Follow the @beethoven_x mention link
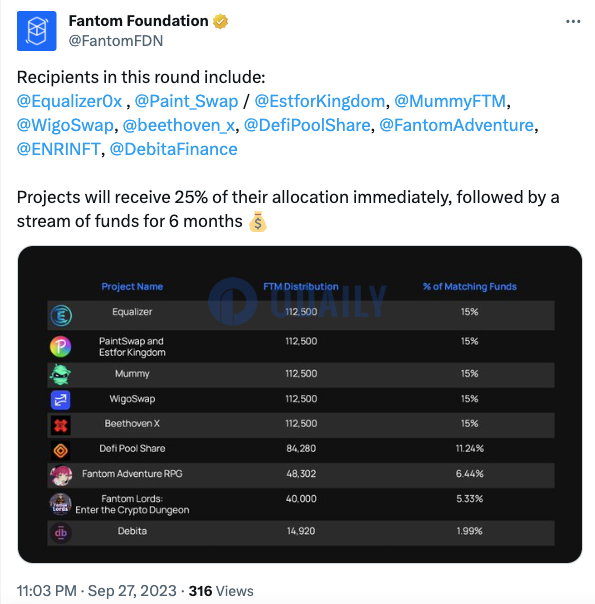This screenshot has height=604, width=595. [179, 125]
